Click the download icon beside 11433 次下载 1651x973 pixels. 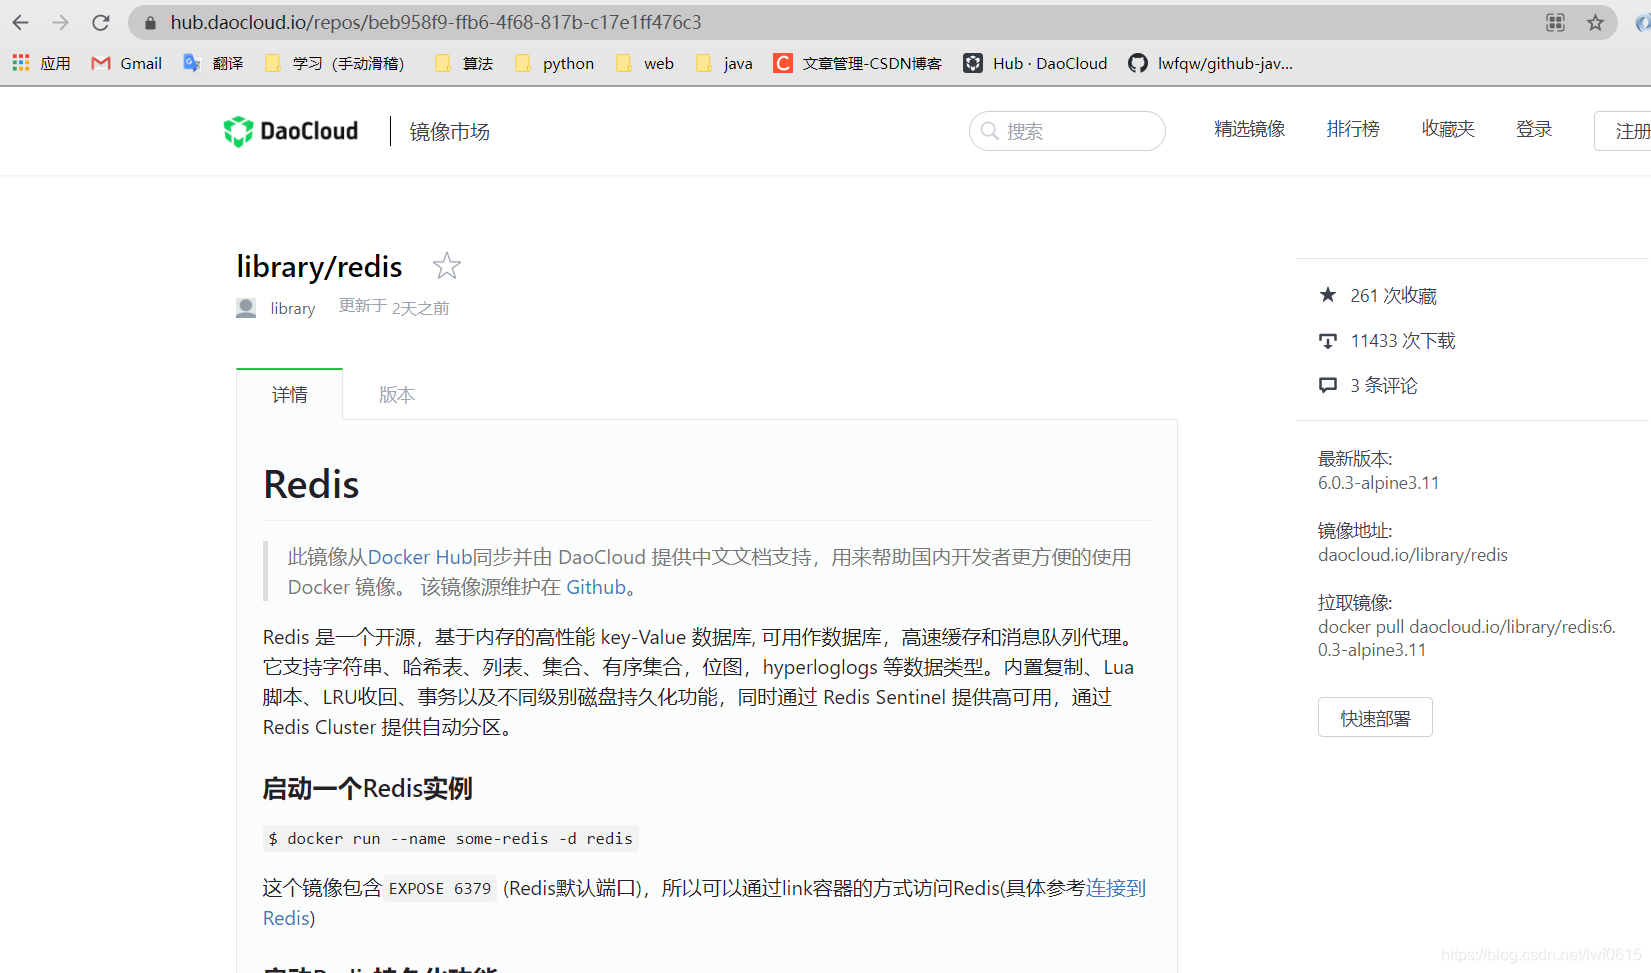click(1328, 341)
